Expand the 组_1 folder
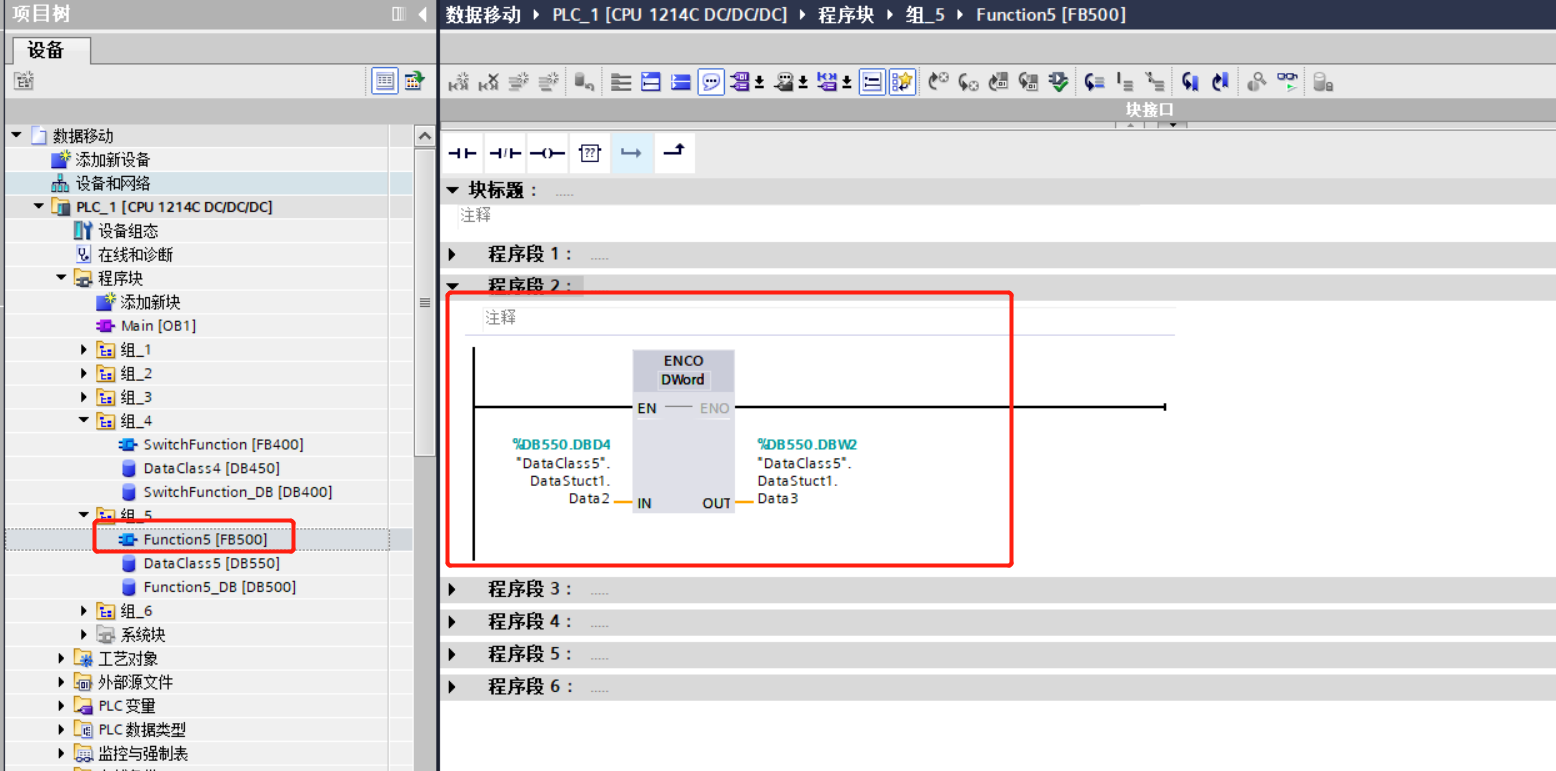Image resolution: width=1556 pixels, height=771 pixels. click(x=84, y=349)
